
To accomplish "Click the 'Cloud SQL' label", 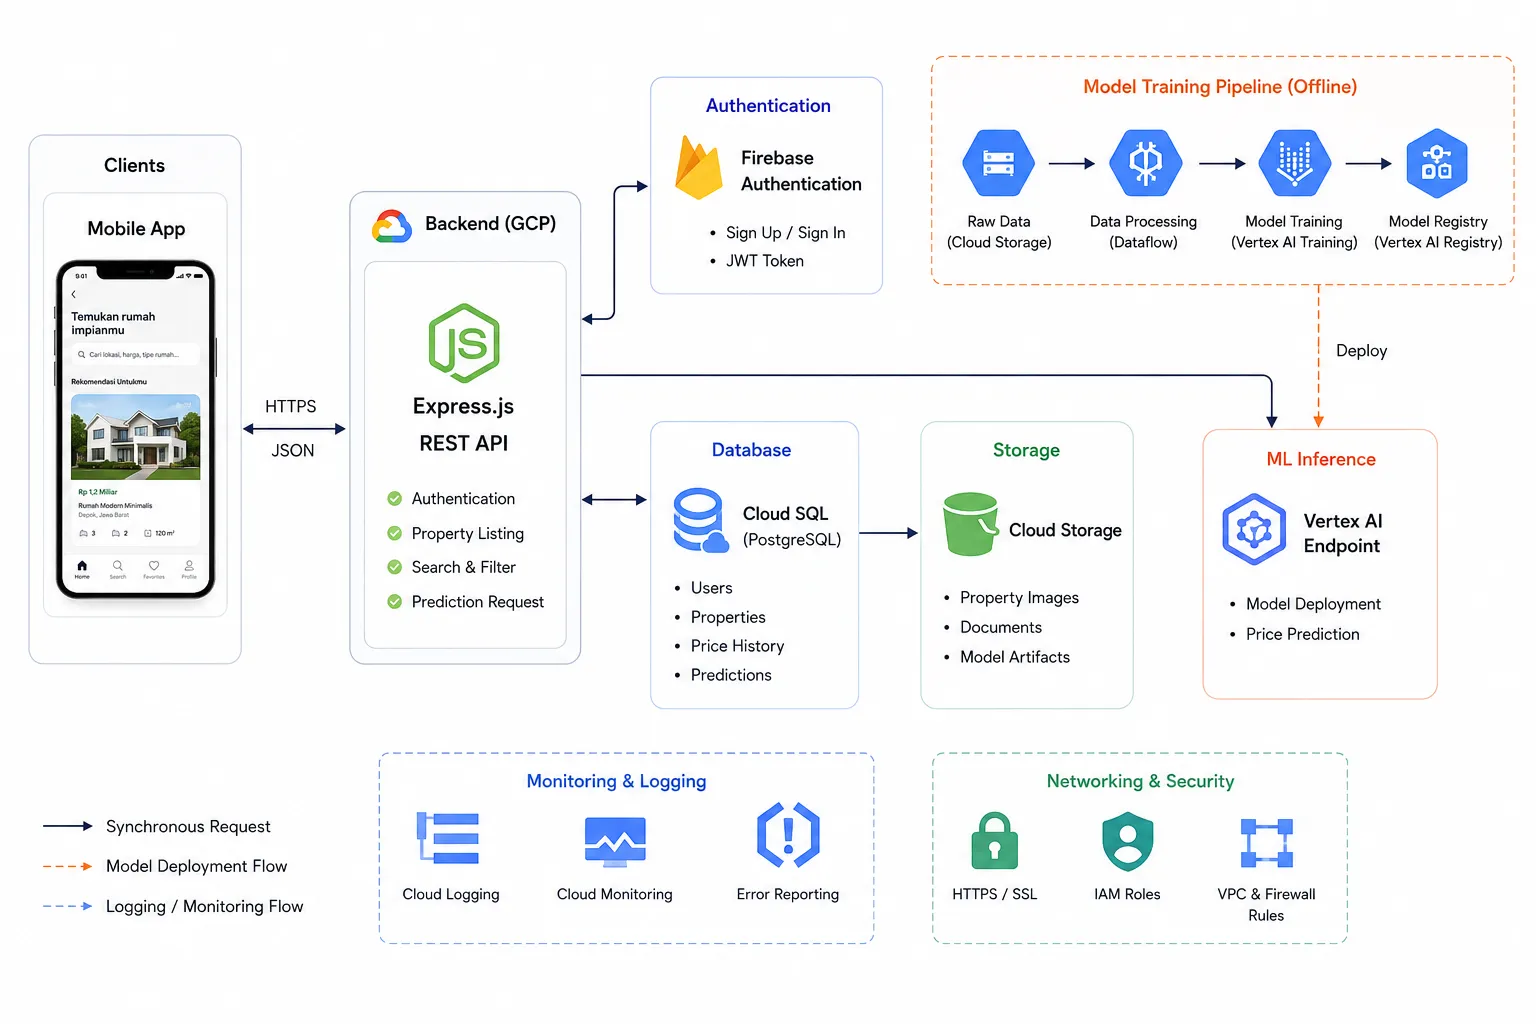I will 785,513.
